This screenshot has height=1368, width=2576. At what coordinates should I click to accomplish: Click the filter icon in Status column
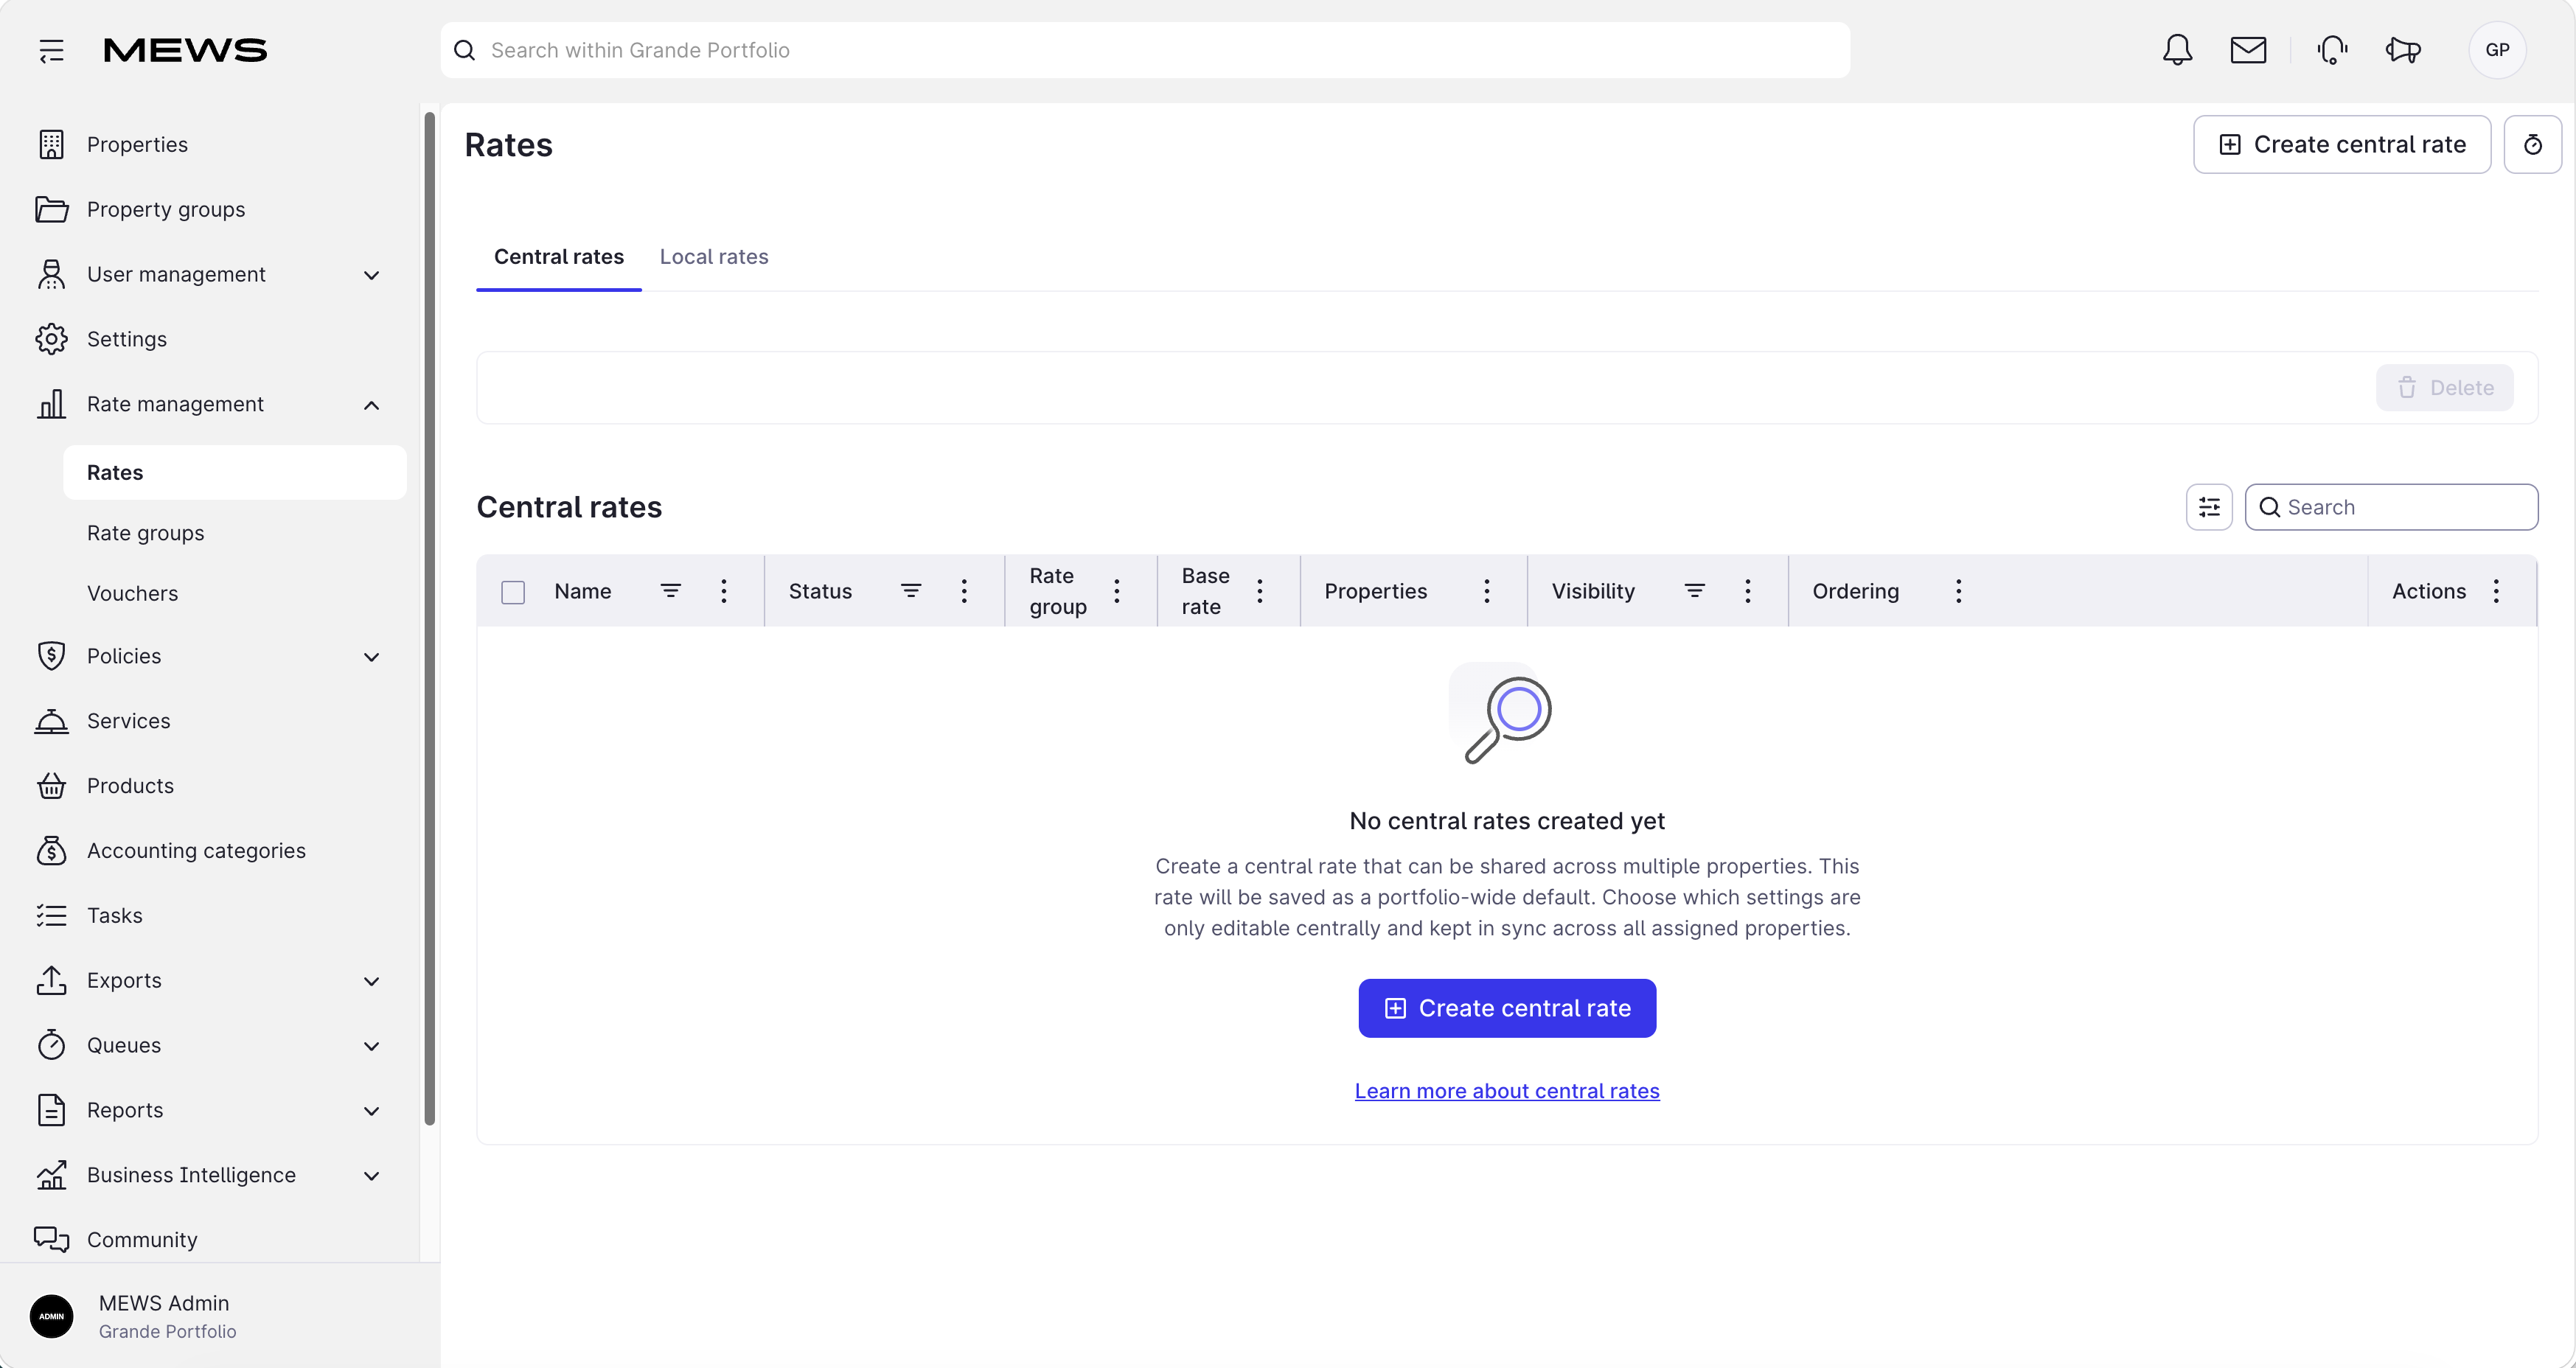pyautogui.click(x=910, y=591)
